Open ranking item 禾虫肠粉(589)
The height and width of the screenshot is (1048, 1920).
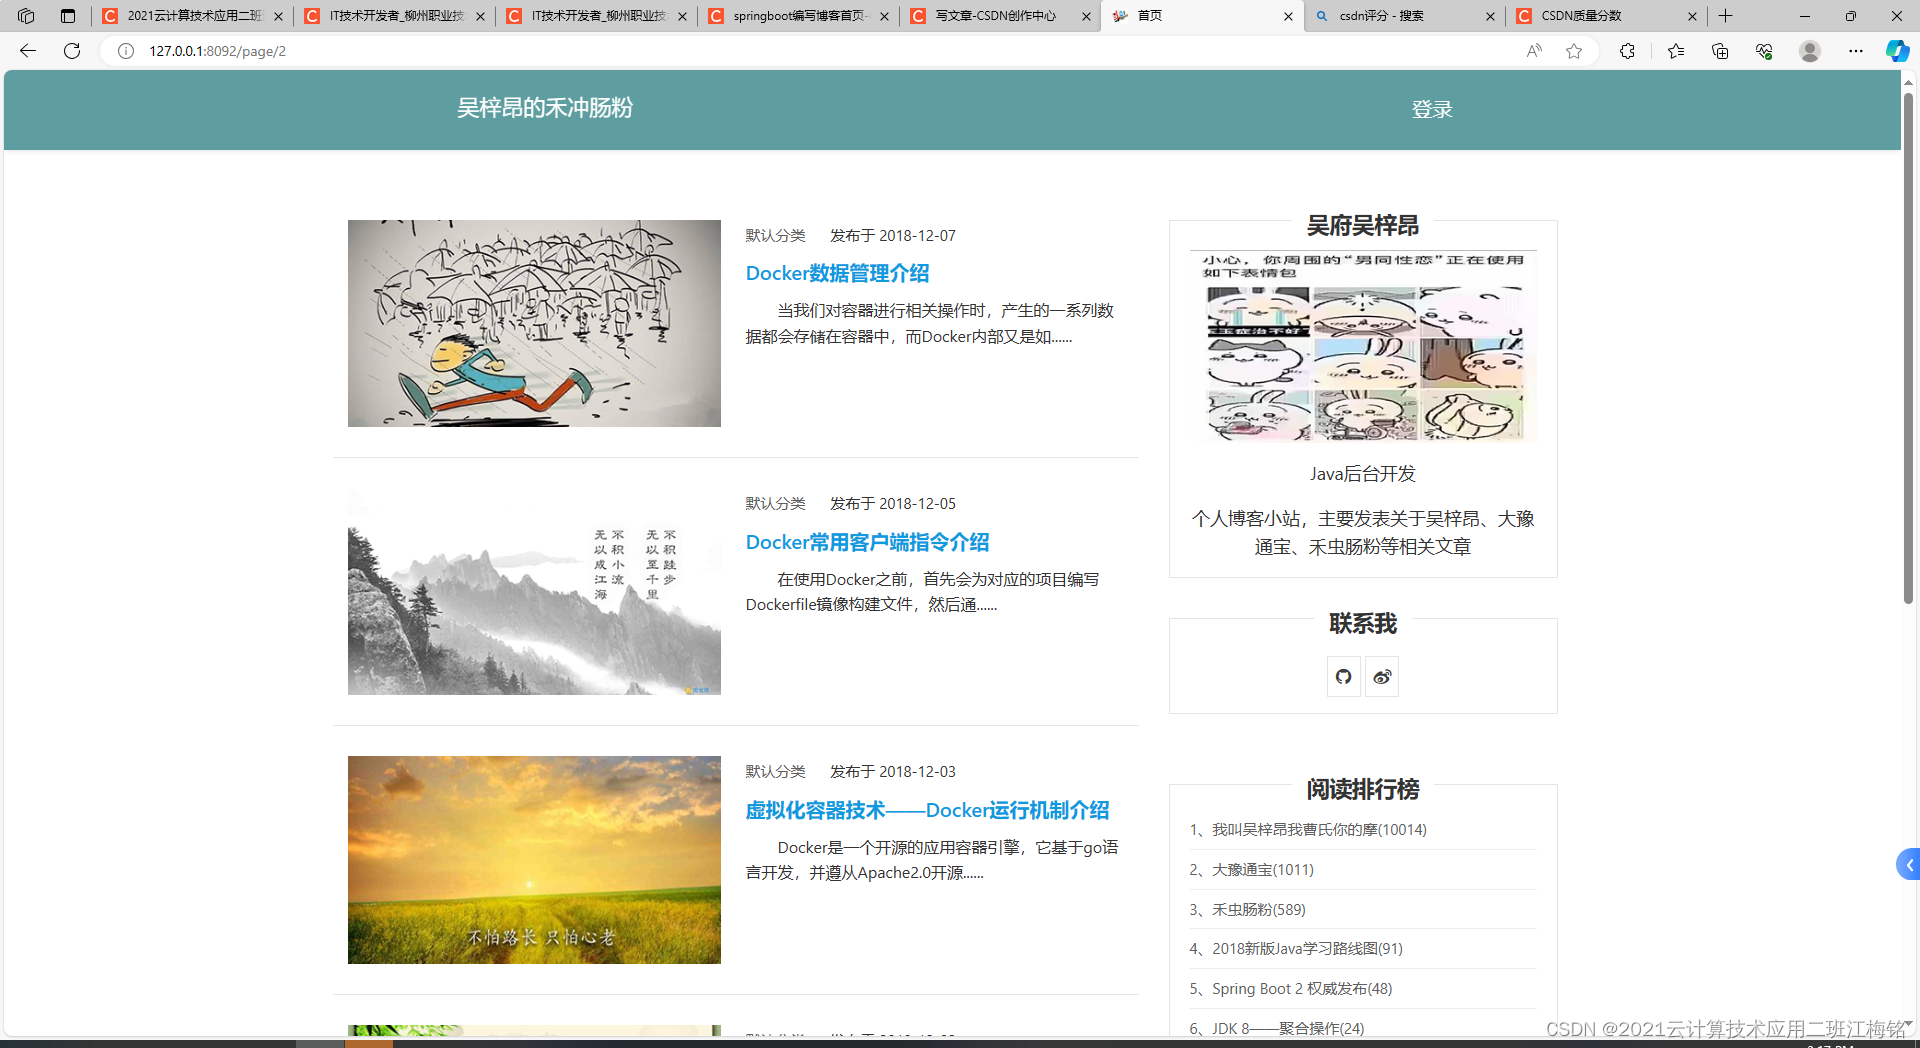(x=1248, y=910)
